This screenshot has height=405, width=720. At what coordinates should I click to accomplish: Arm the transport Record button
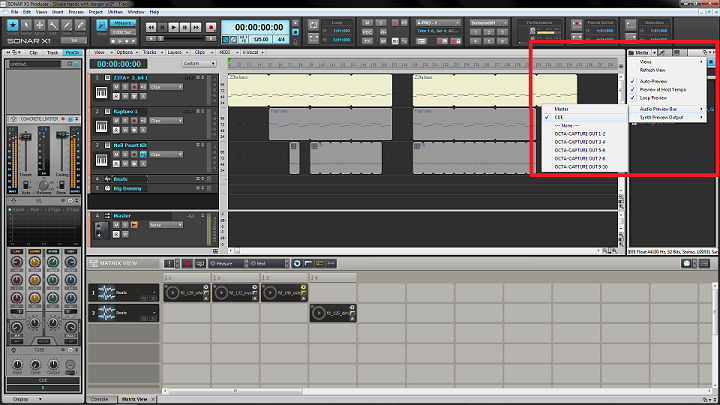(x=211, y=28)
